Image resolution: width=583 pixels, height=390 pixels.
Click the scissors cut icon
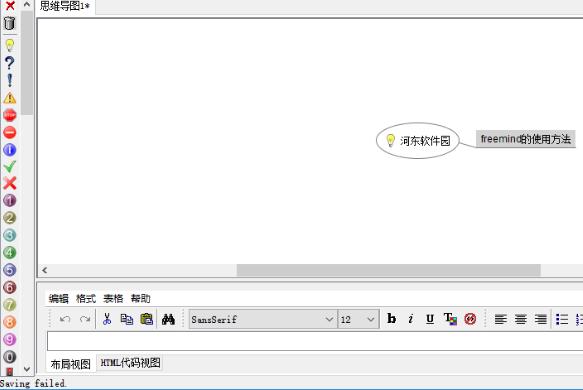[107, 319]
